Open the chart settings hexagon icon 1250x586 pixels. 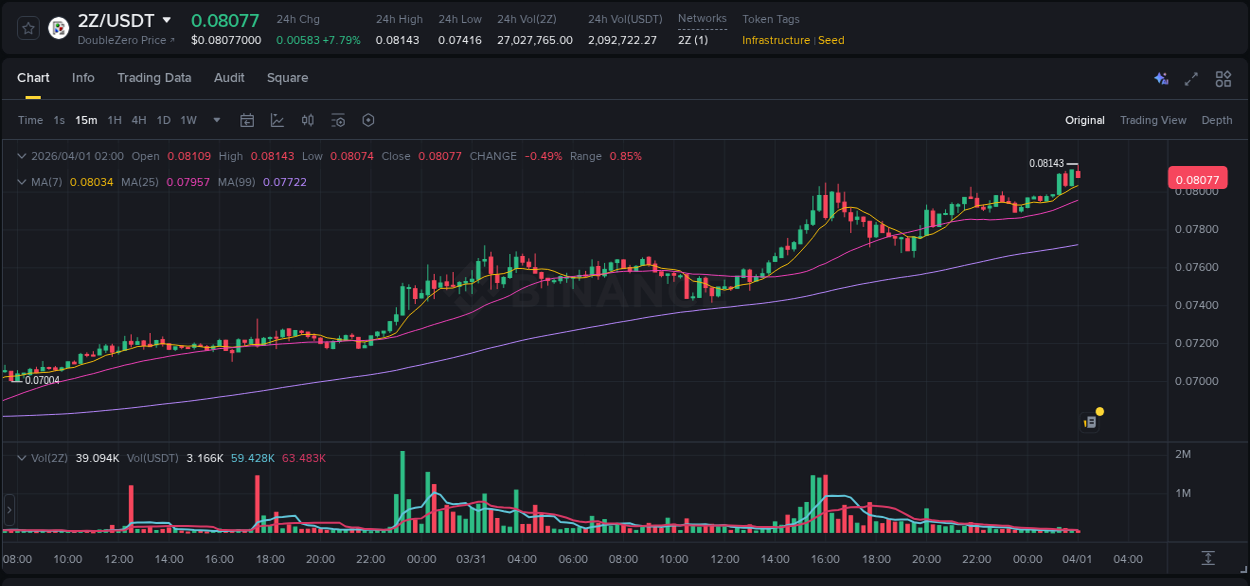[x=368, y=120]
